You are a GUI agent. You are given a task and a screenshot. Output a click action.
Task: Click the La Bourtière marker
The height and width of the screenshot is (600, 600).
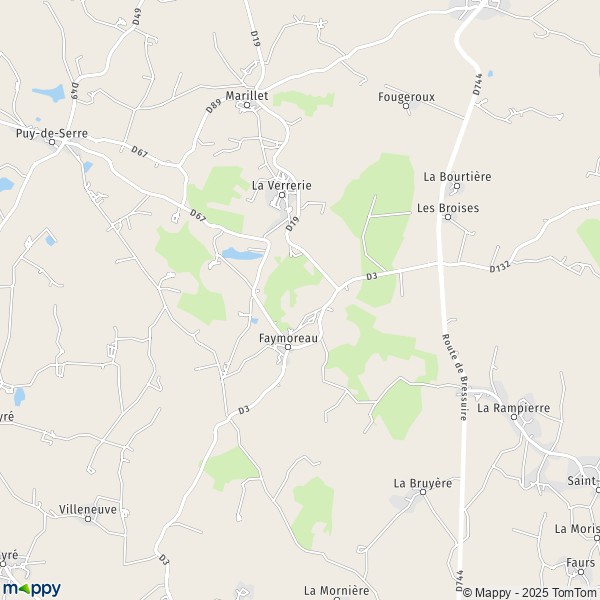(457, 186)
